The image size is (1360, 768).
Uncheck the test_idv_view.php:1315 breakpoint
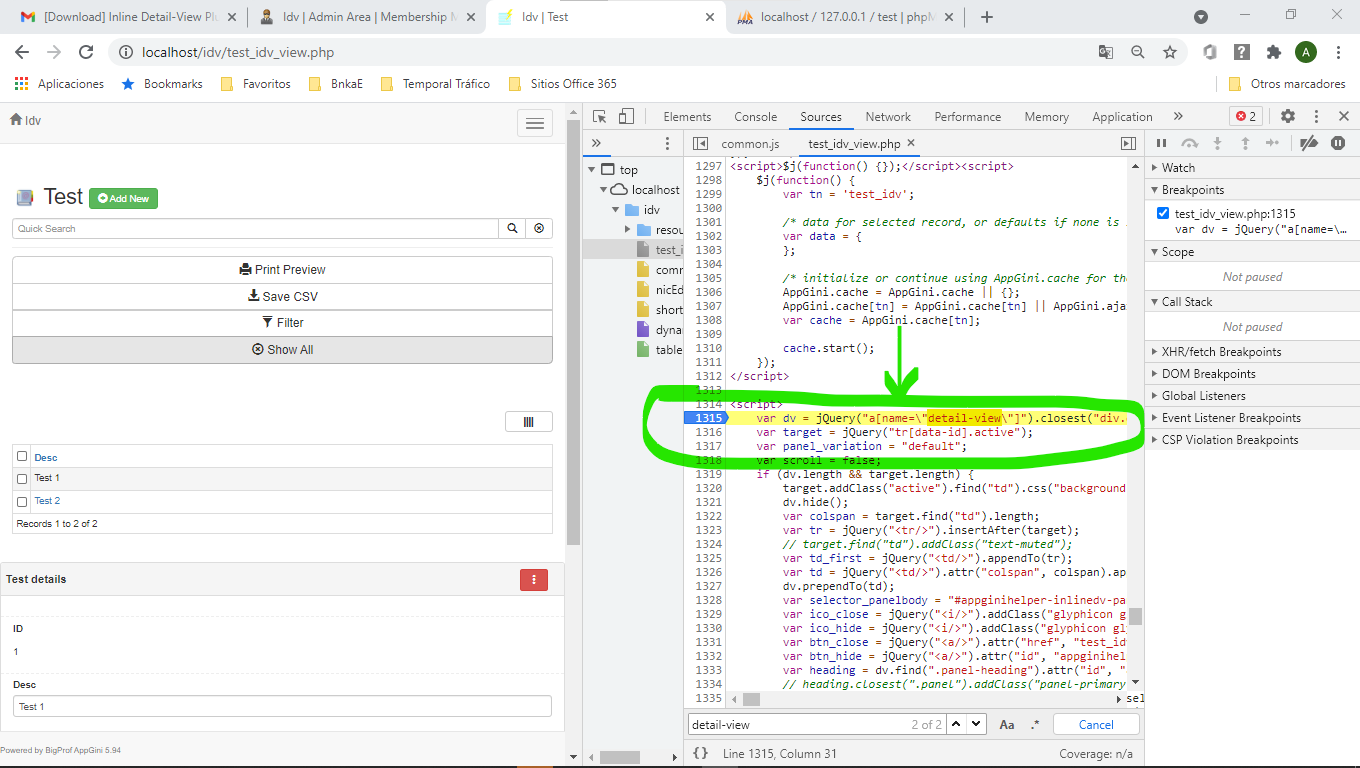tap(1163, 213)
